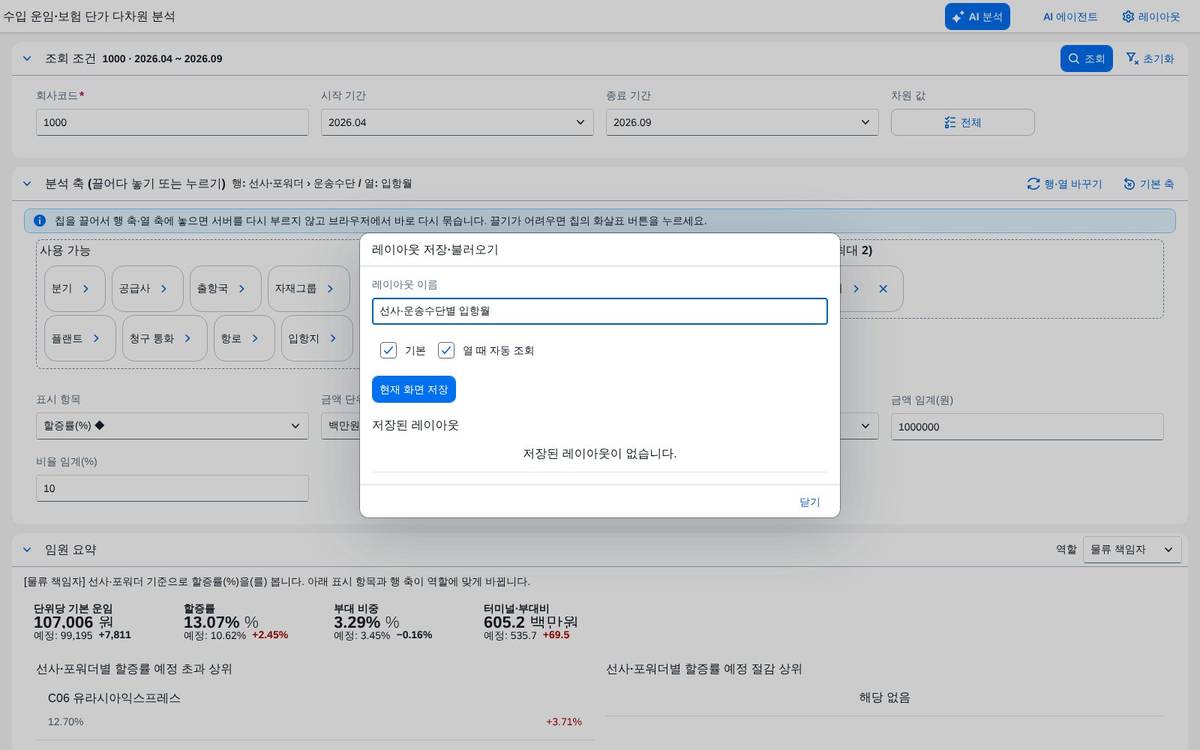This screenshot has width=1200, height=750.
Task: Remove the column-axis chip with the X
Action: [x=883, y=289]
